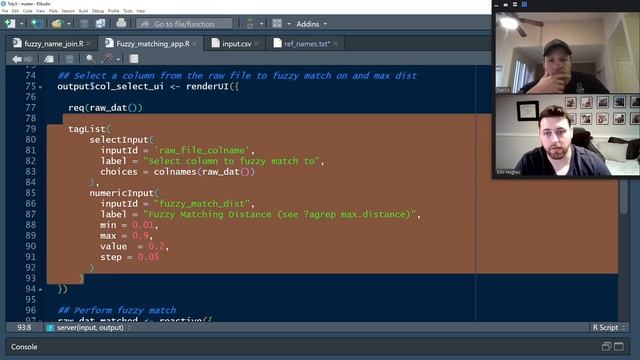Image resolution: width=640 pixels, height=360 pixels.
Task: Click the top participant video in call window
Action: click(567, 52)
